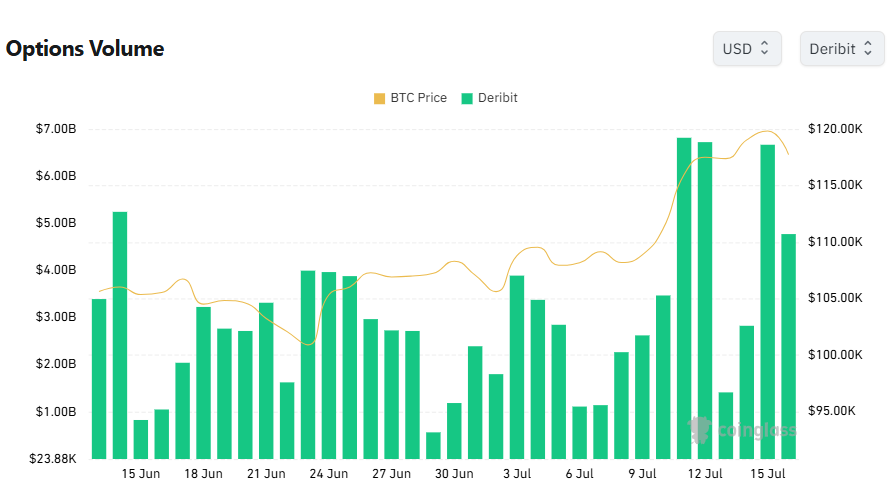
Task: Open the USD currency dropdown
Action: (747, 49)
